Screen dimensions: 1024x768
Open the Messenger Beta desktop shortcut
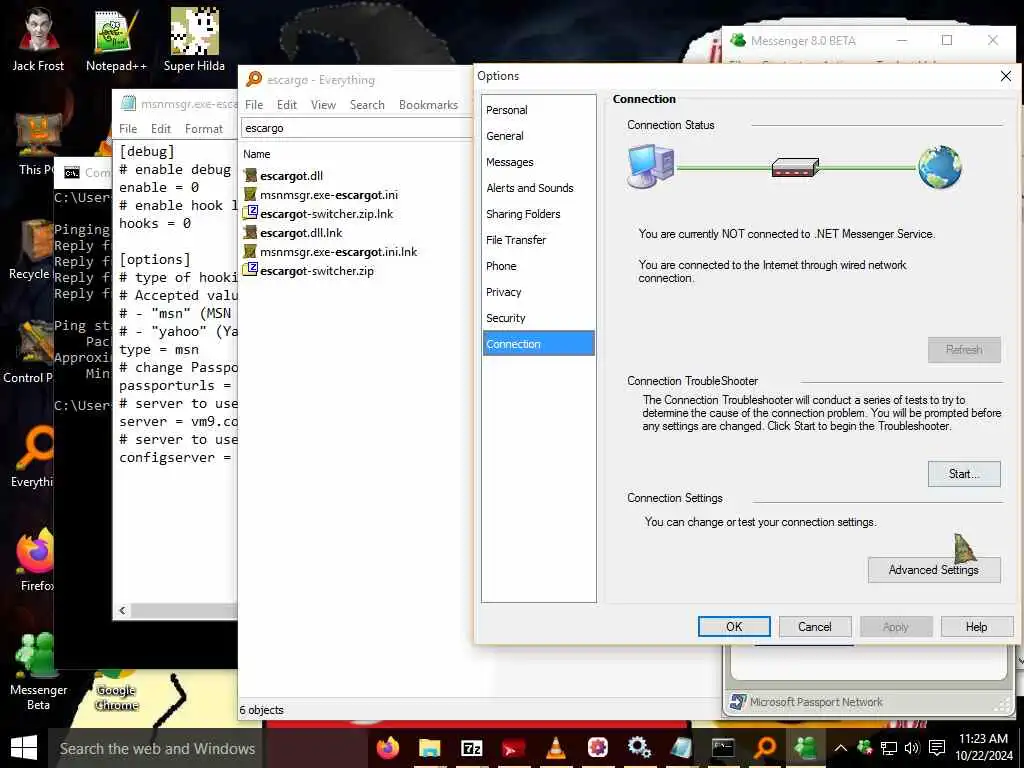[38, 671]
